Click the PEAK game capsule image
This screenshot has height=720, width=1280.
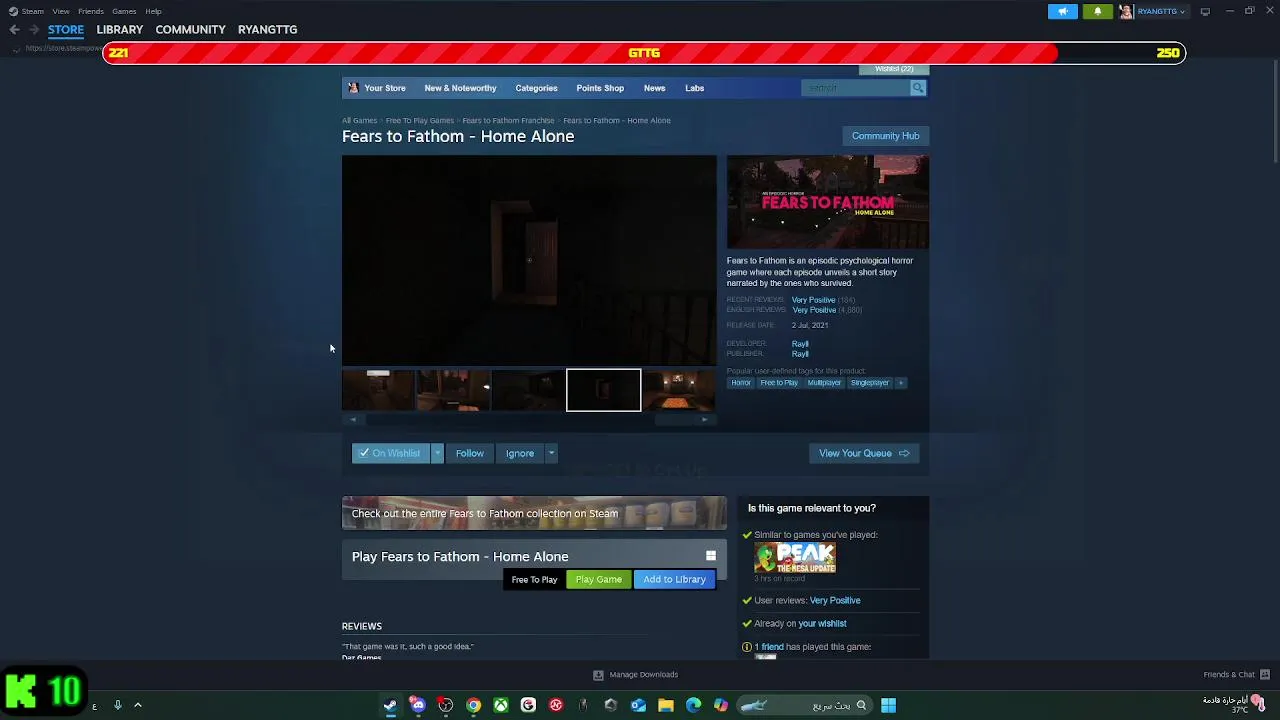pos(795,558)
